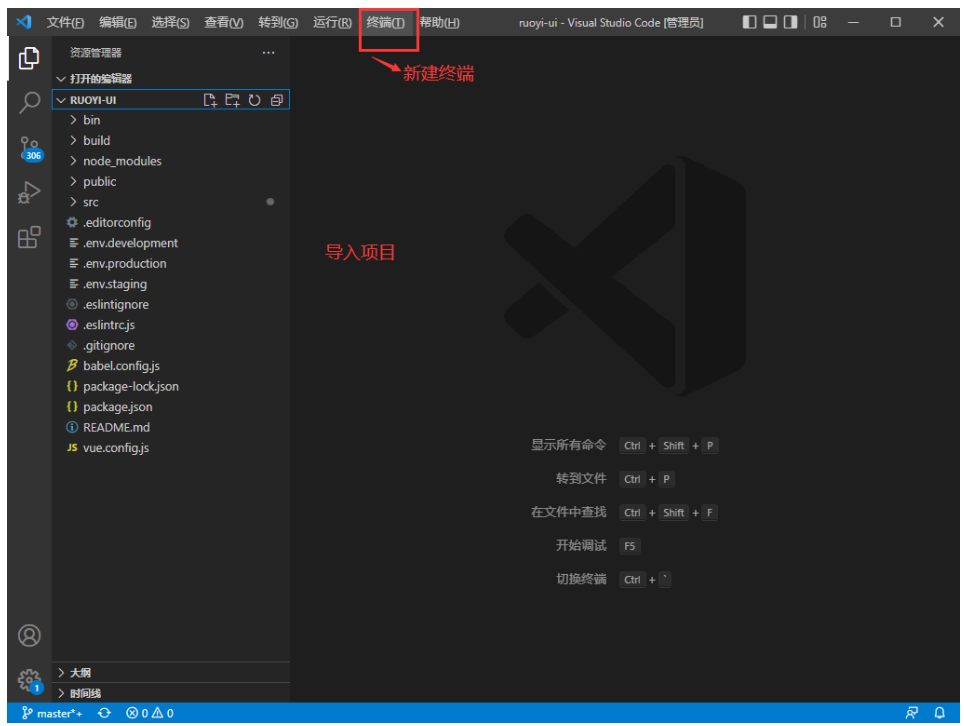Screen dimensions: 964x726
Task: Open the 查看(V) menu
Action: pos(224,23)
